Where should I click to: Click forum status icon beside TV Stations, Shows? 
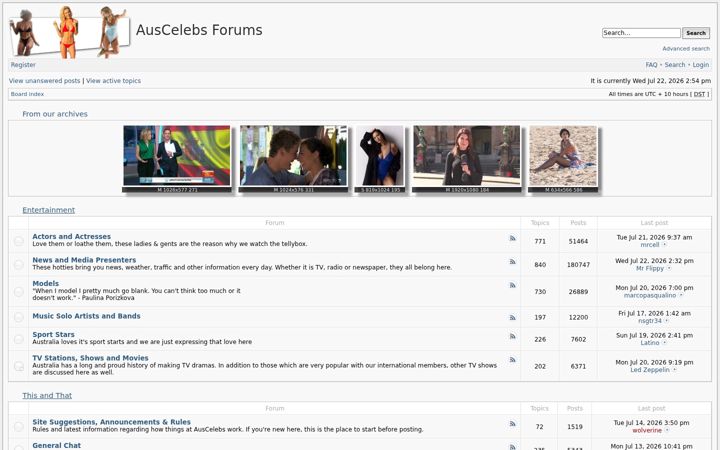tap(18, 366)
